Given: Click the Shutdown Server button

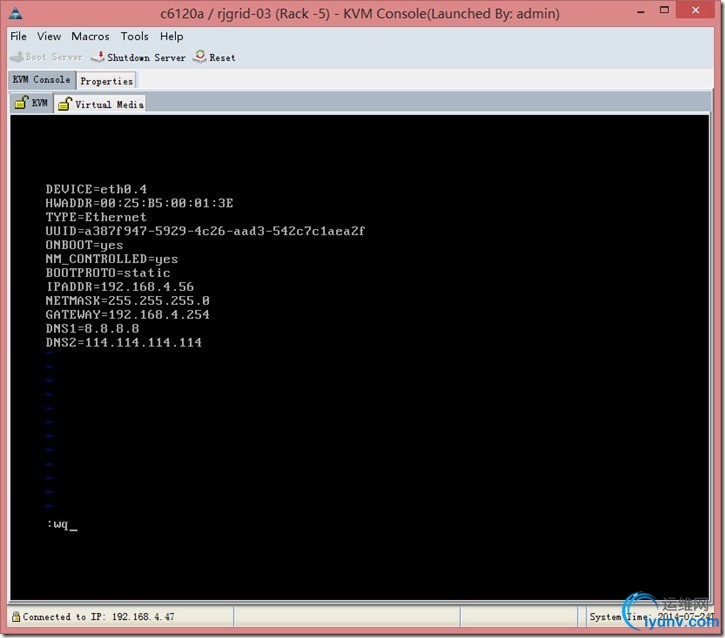Looking at the screenshot, I should (138, 57).
